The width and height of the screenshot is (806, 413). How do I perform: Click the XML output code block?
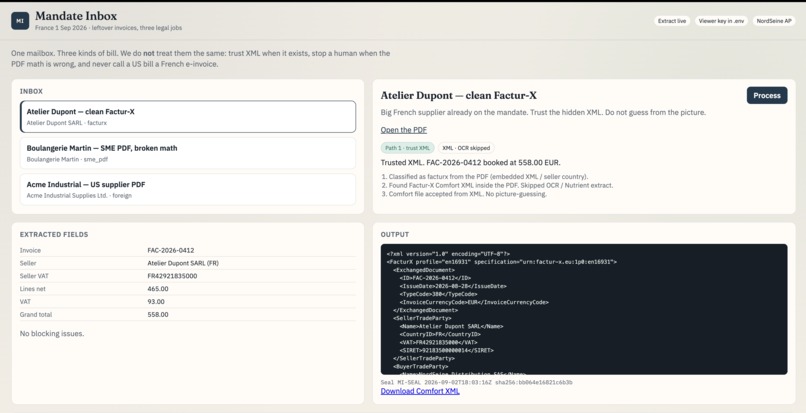pyautogui.click(x=584, y=309)
